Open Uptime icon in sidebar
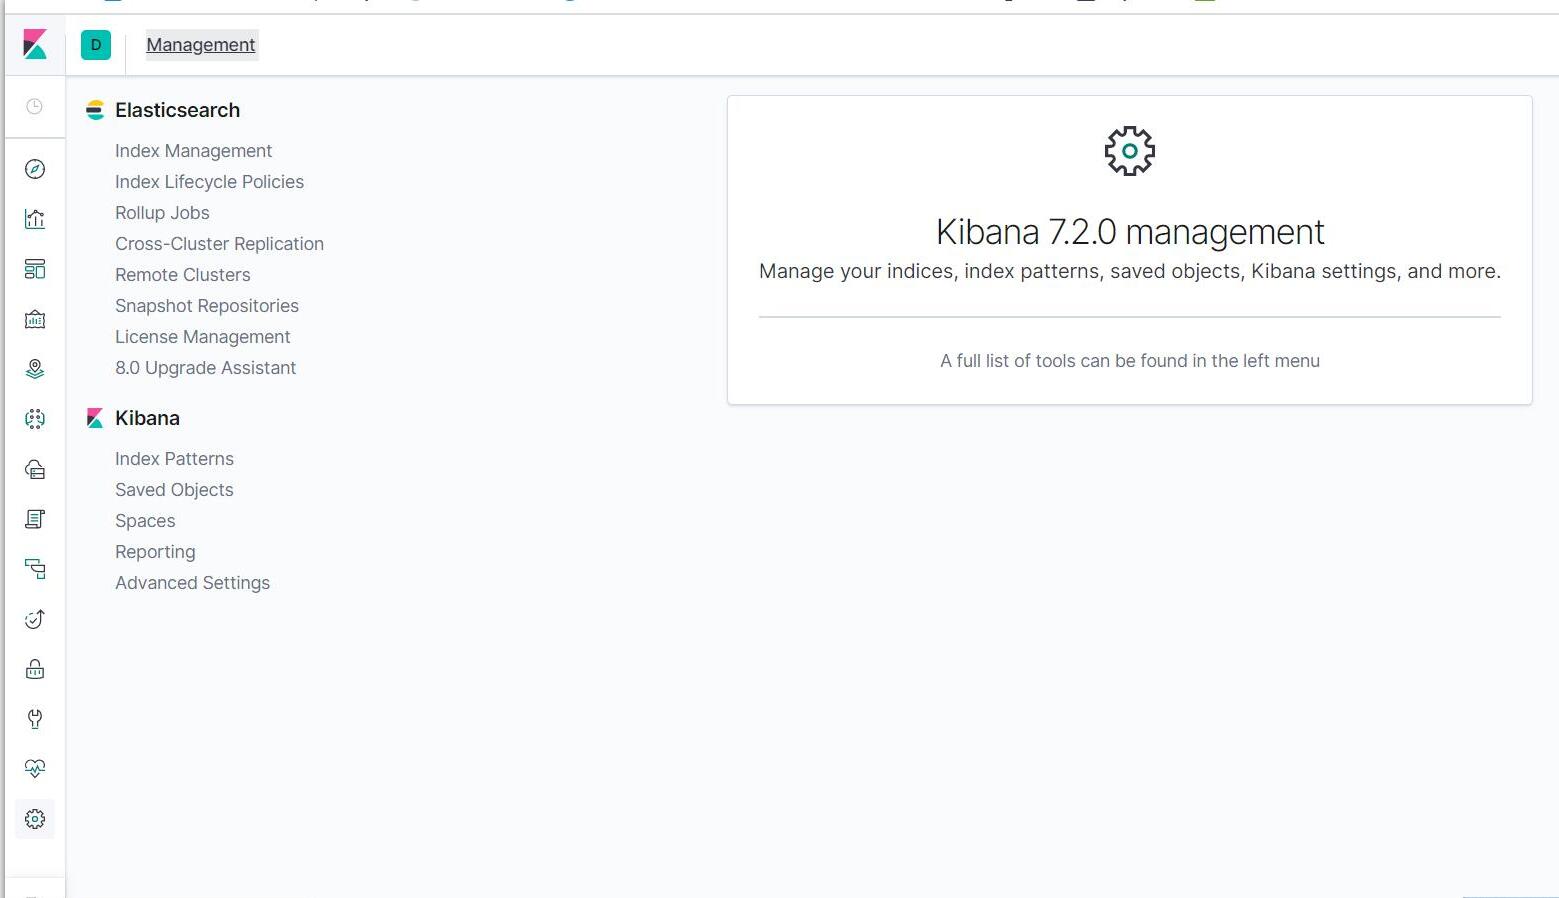 point(35,619)
